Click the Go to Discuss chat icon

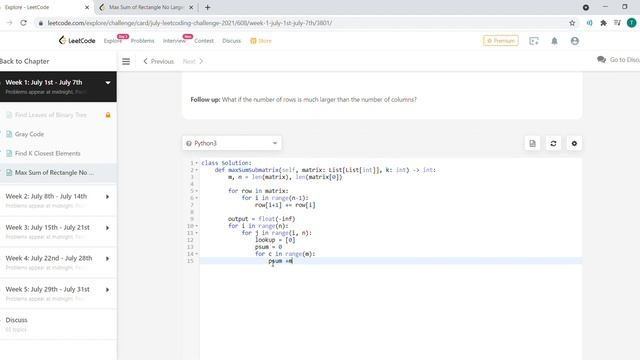tap(601, 60)
